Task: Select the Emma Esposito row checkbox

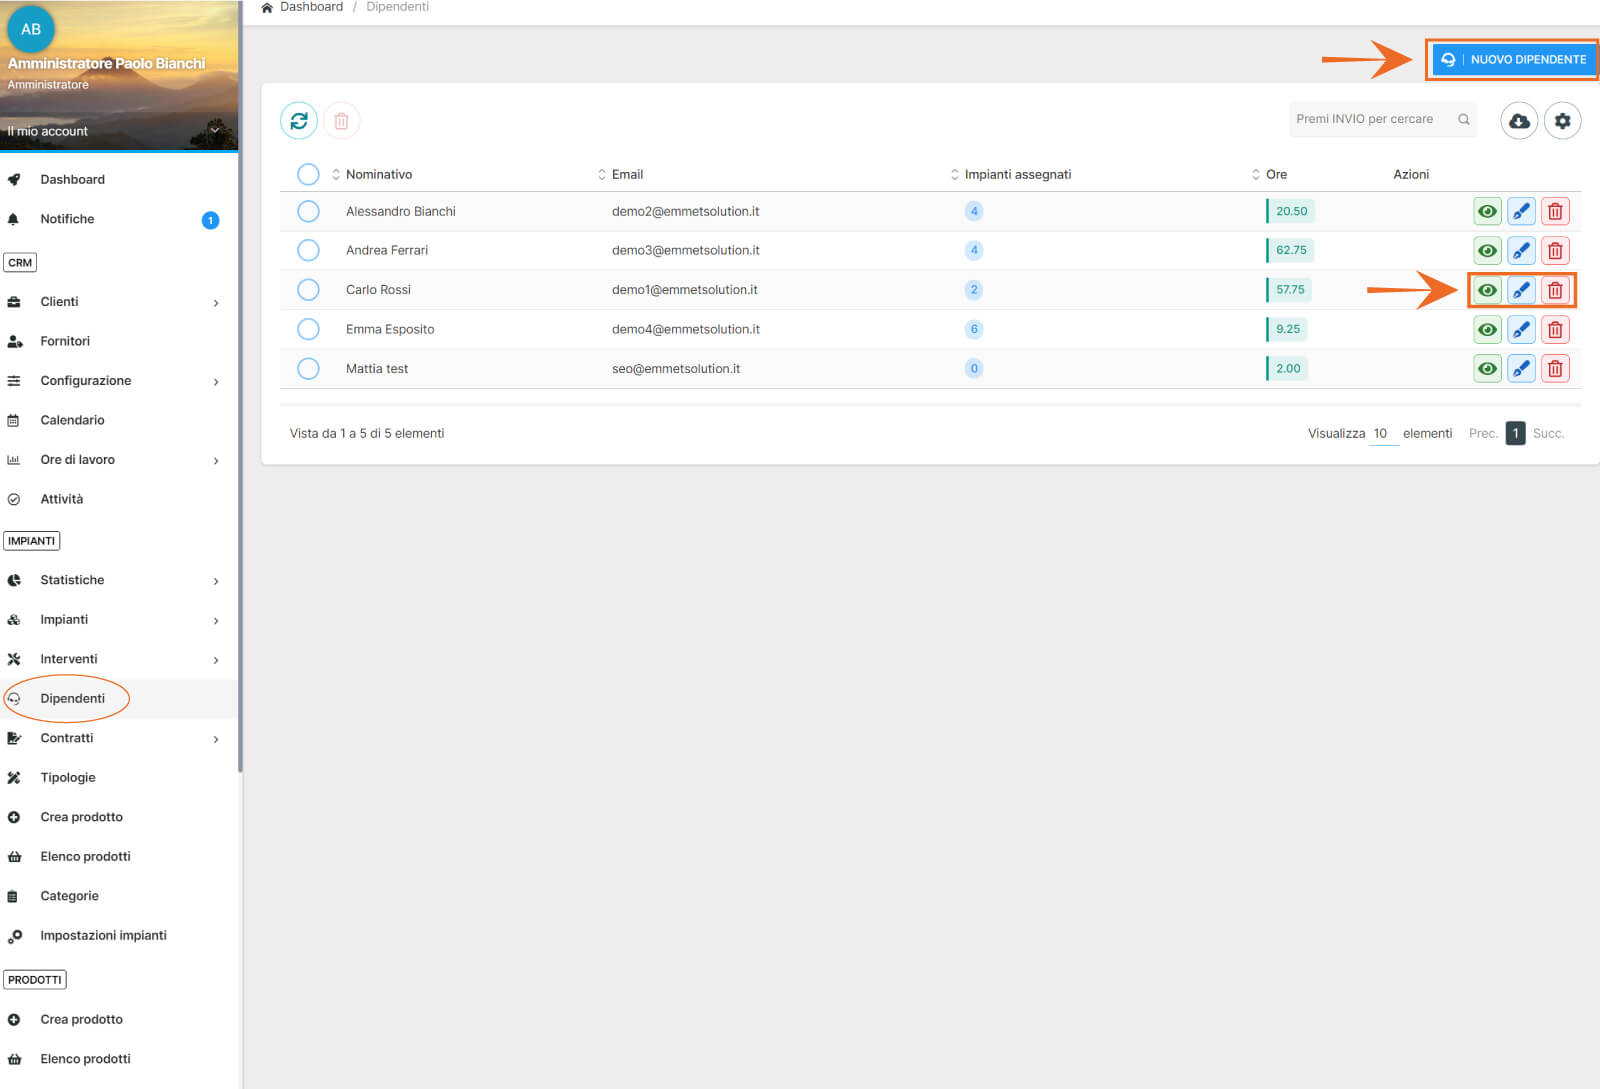Action: [x=308, y=329]
